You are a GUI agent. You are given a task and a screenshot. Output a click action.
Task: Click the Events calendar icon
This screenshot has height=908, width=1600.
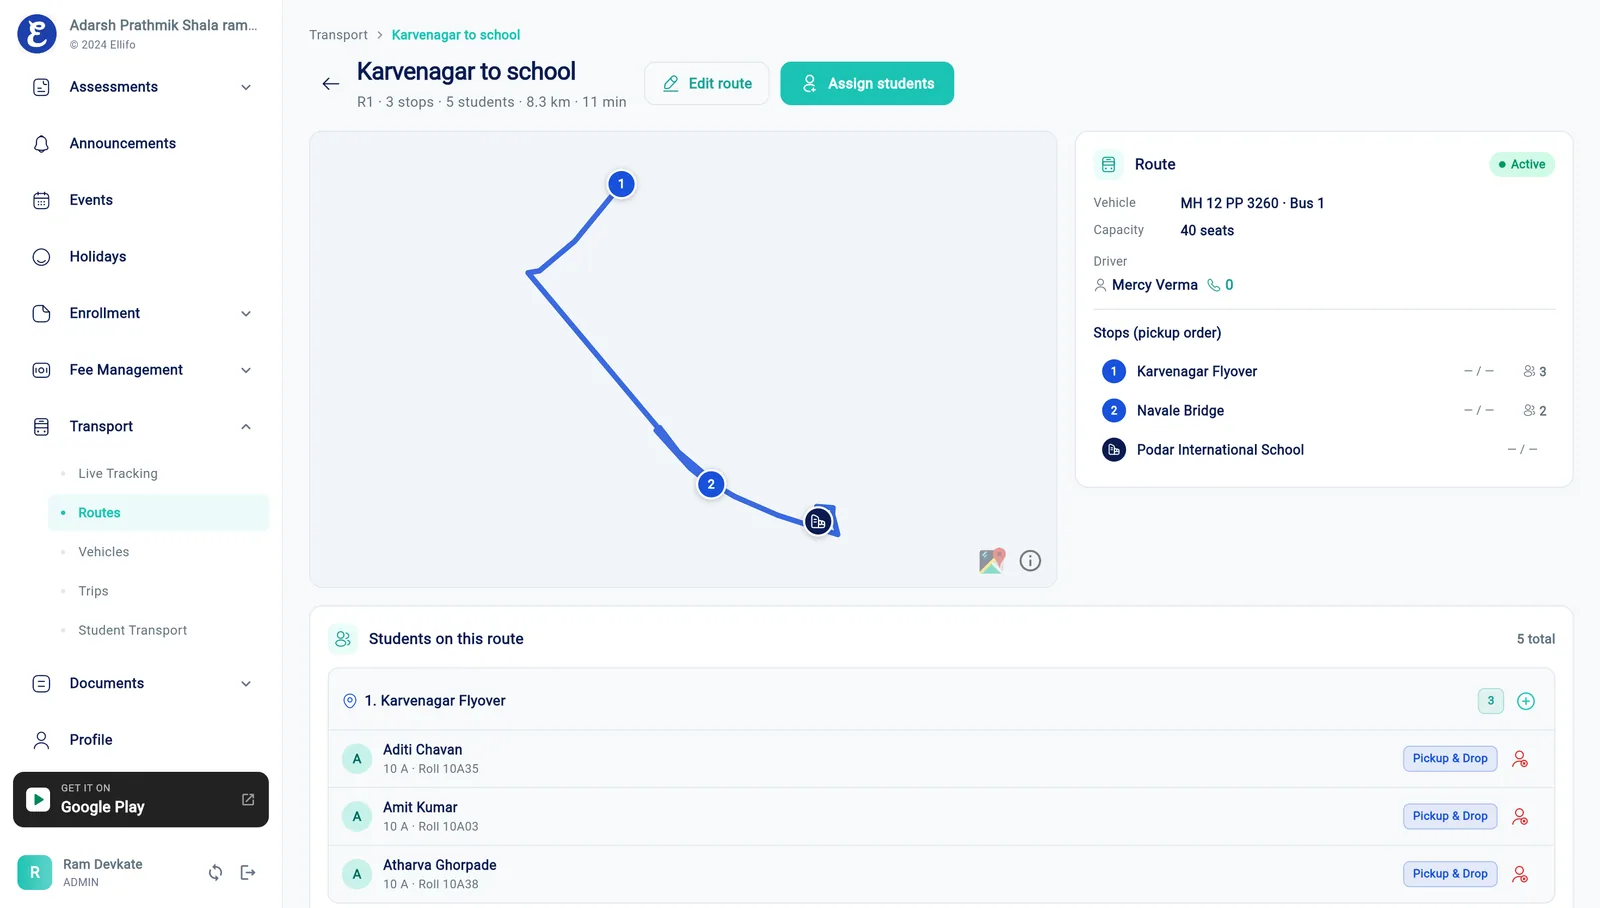point(41,200)
